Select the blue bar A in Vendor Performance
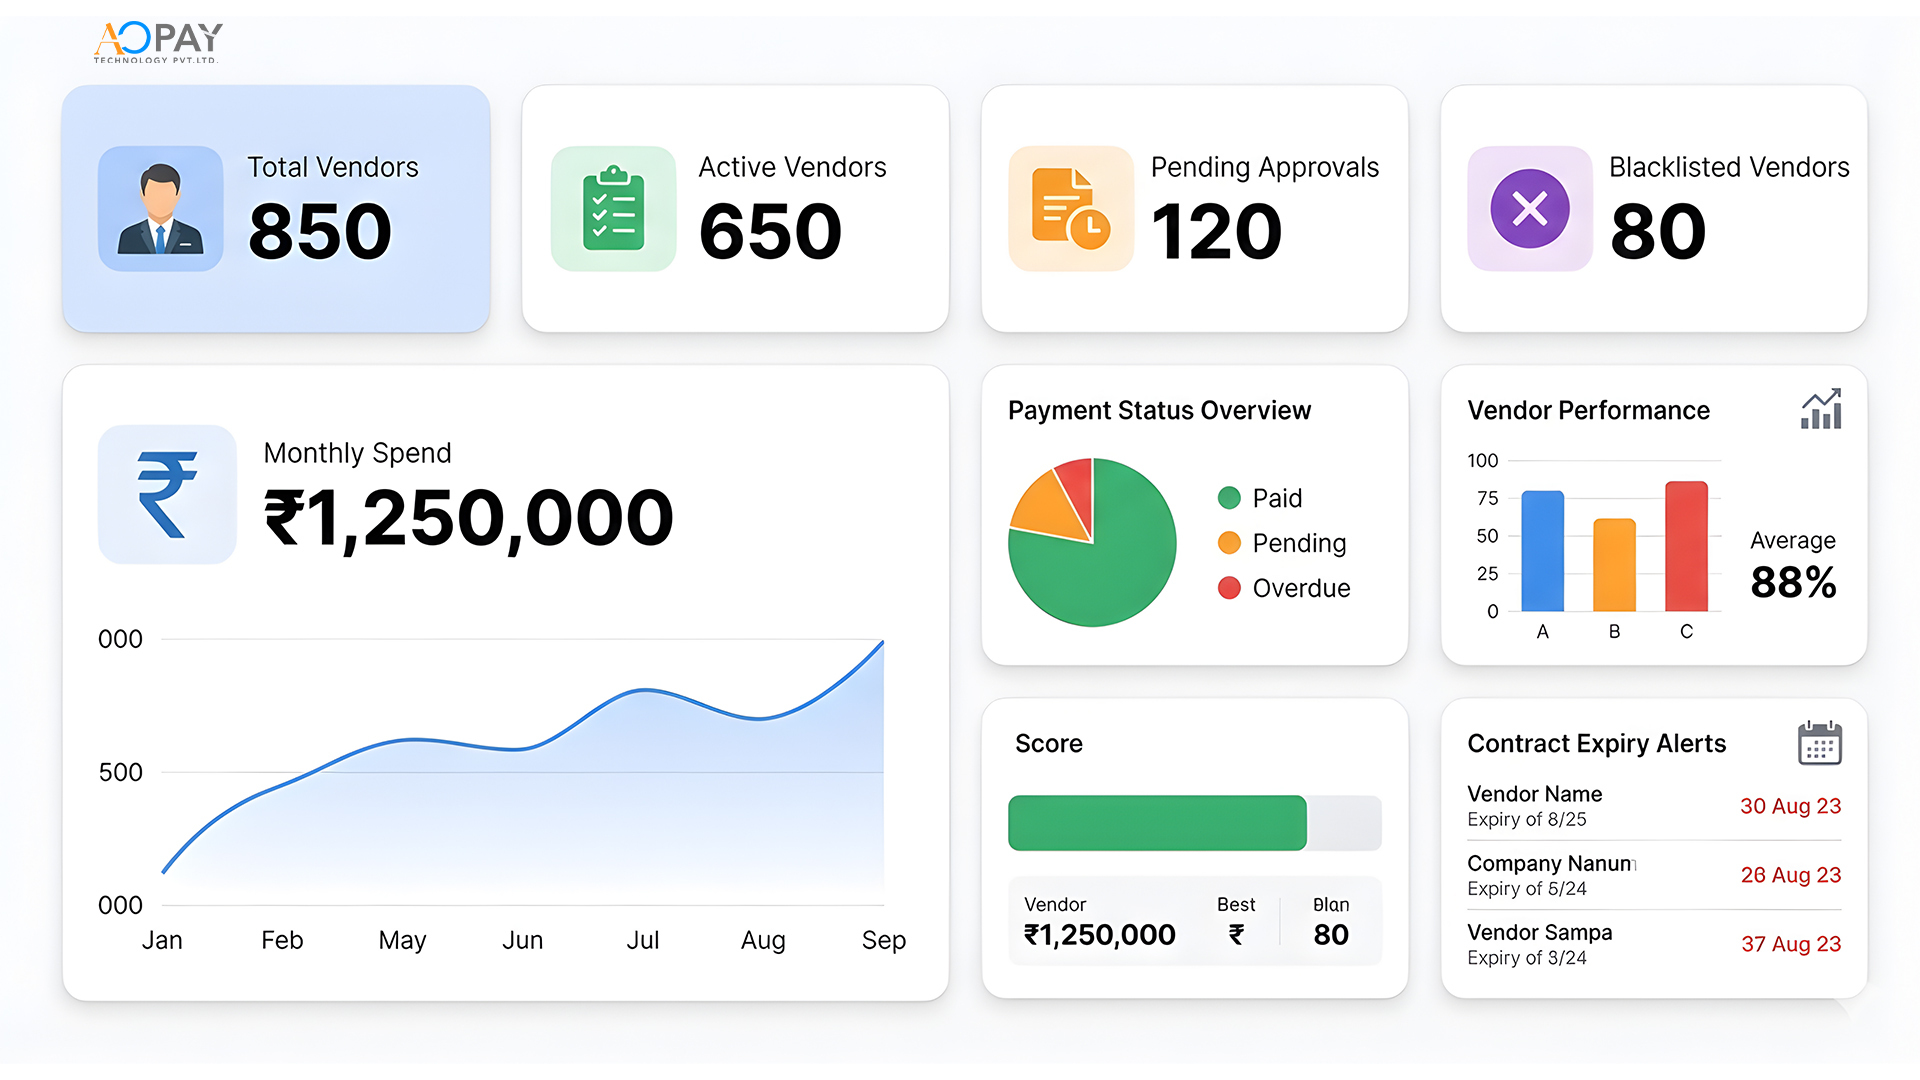Screen dimensions: 1920x1080 (1542, 551)
